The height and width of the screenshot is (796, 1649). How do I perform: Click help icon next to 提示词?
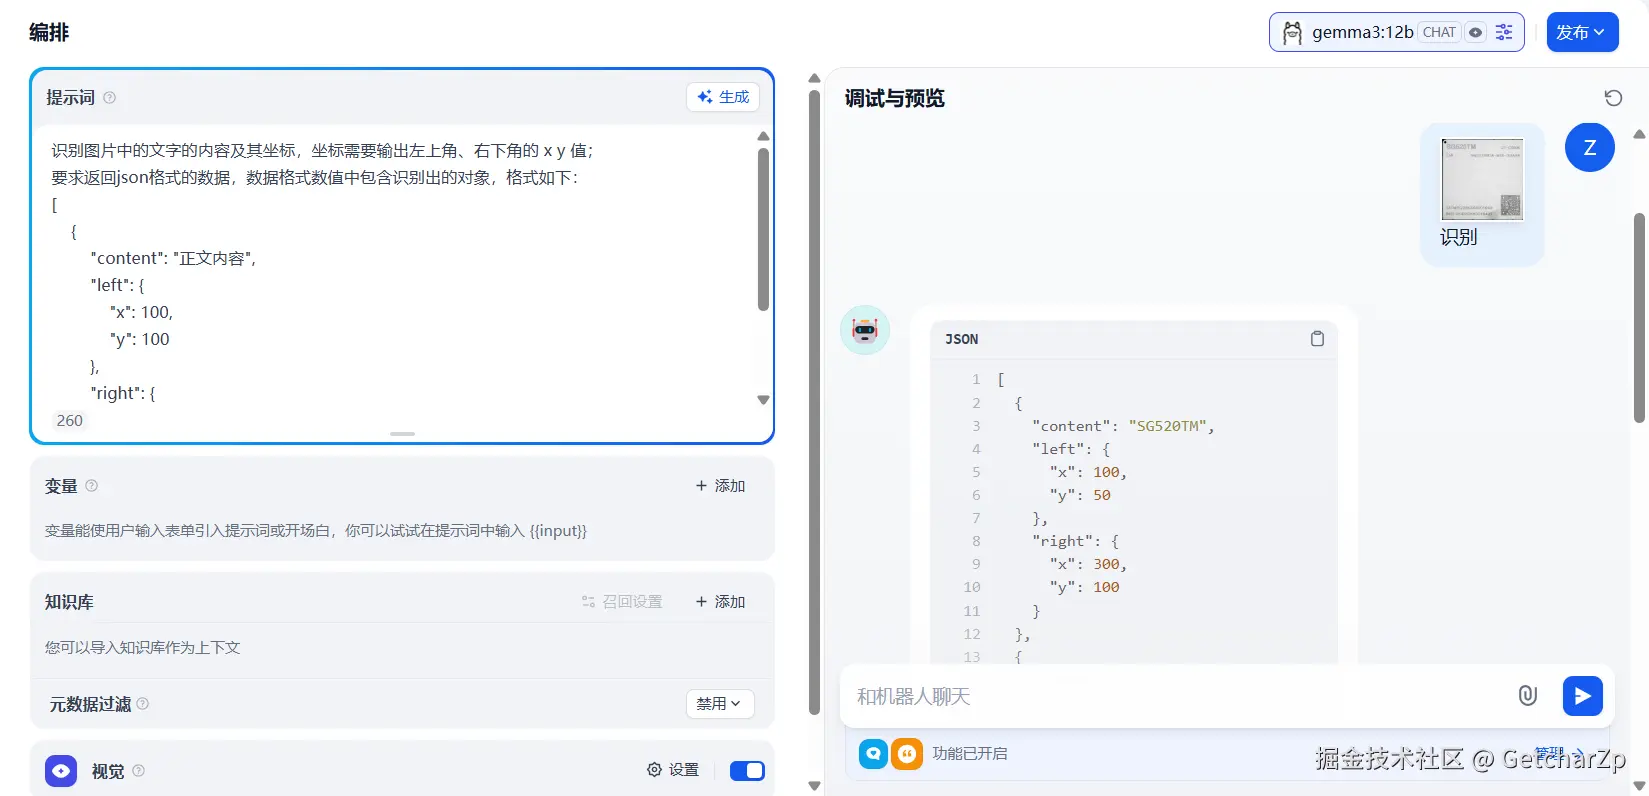(110, 97)
